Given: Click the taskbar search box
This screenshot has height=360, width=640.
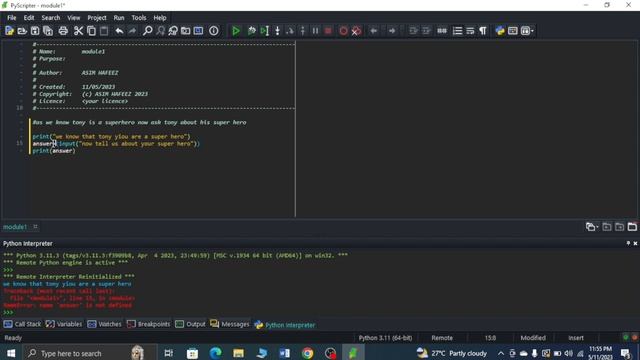Looking at the screenshot, I should [x=89, y=353].
